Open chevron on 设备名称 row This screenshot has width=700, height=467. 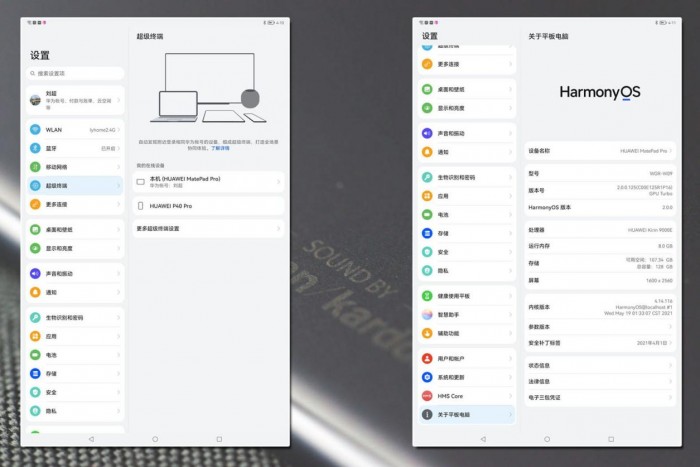671,151
